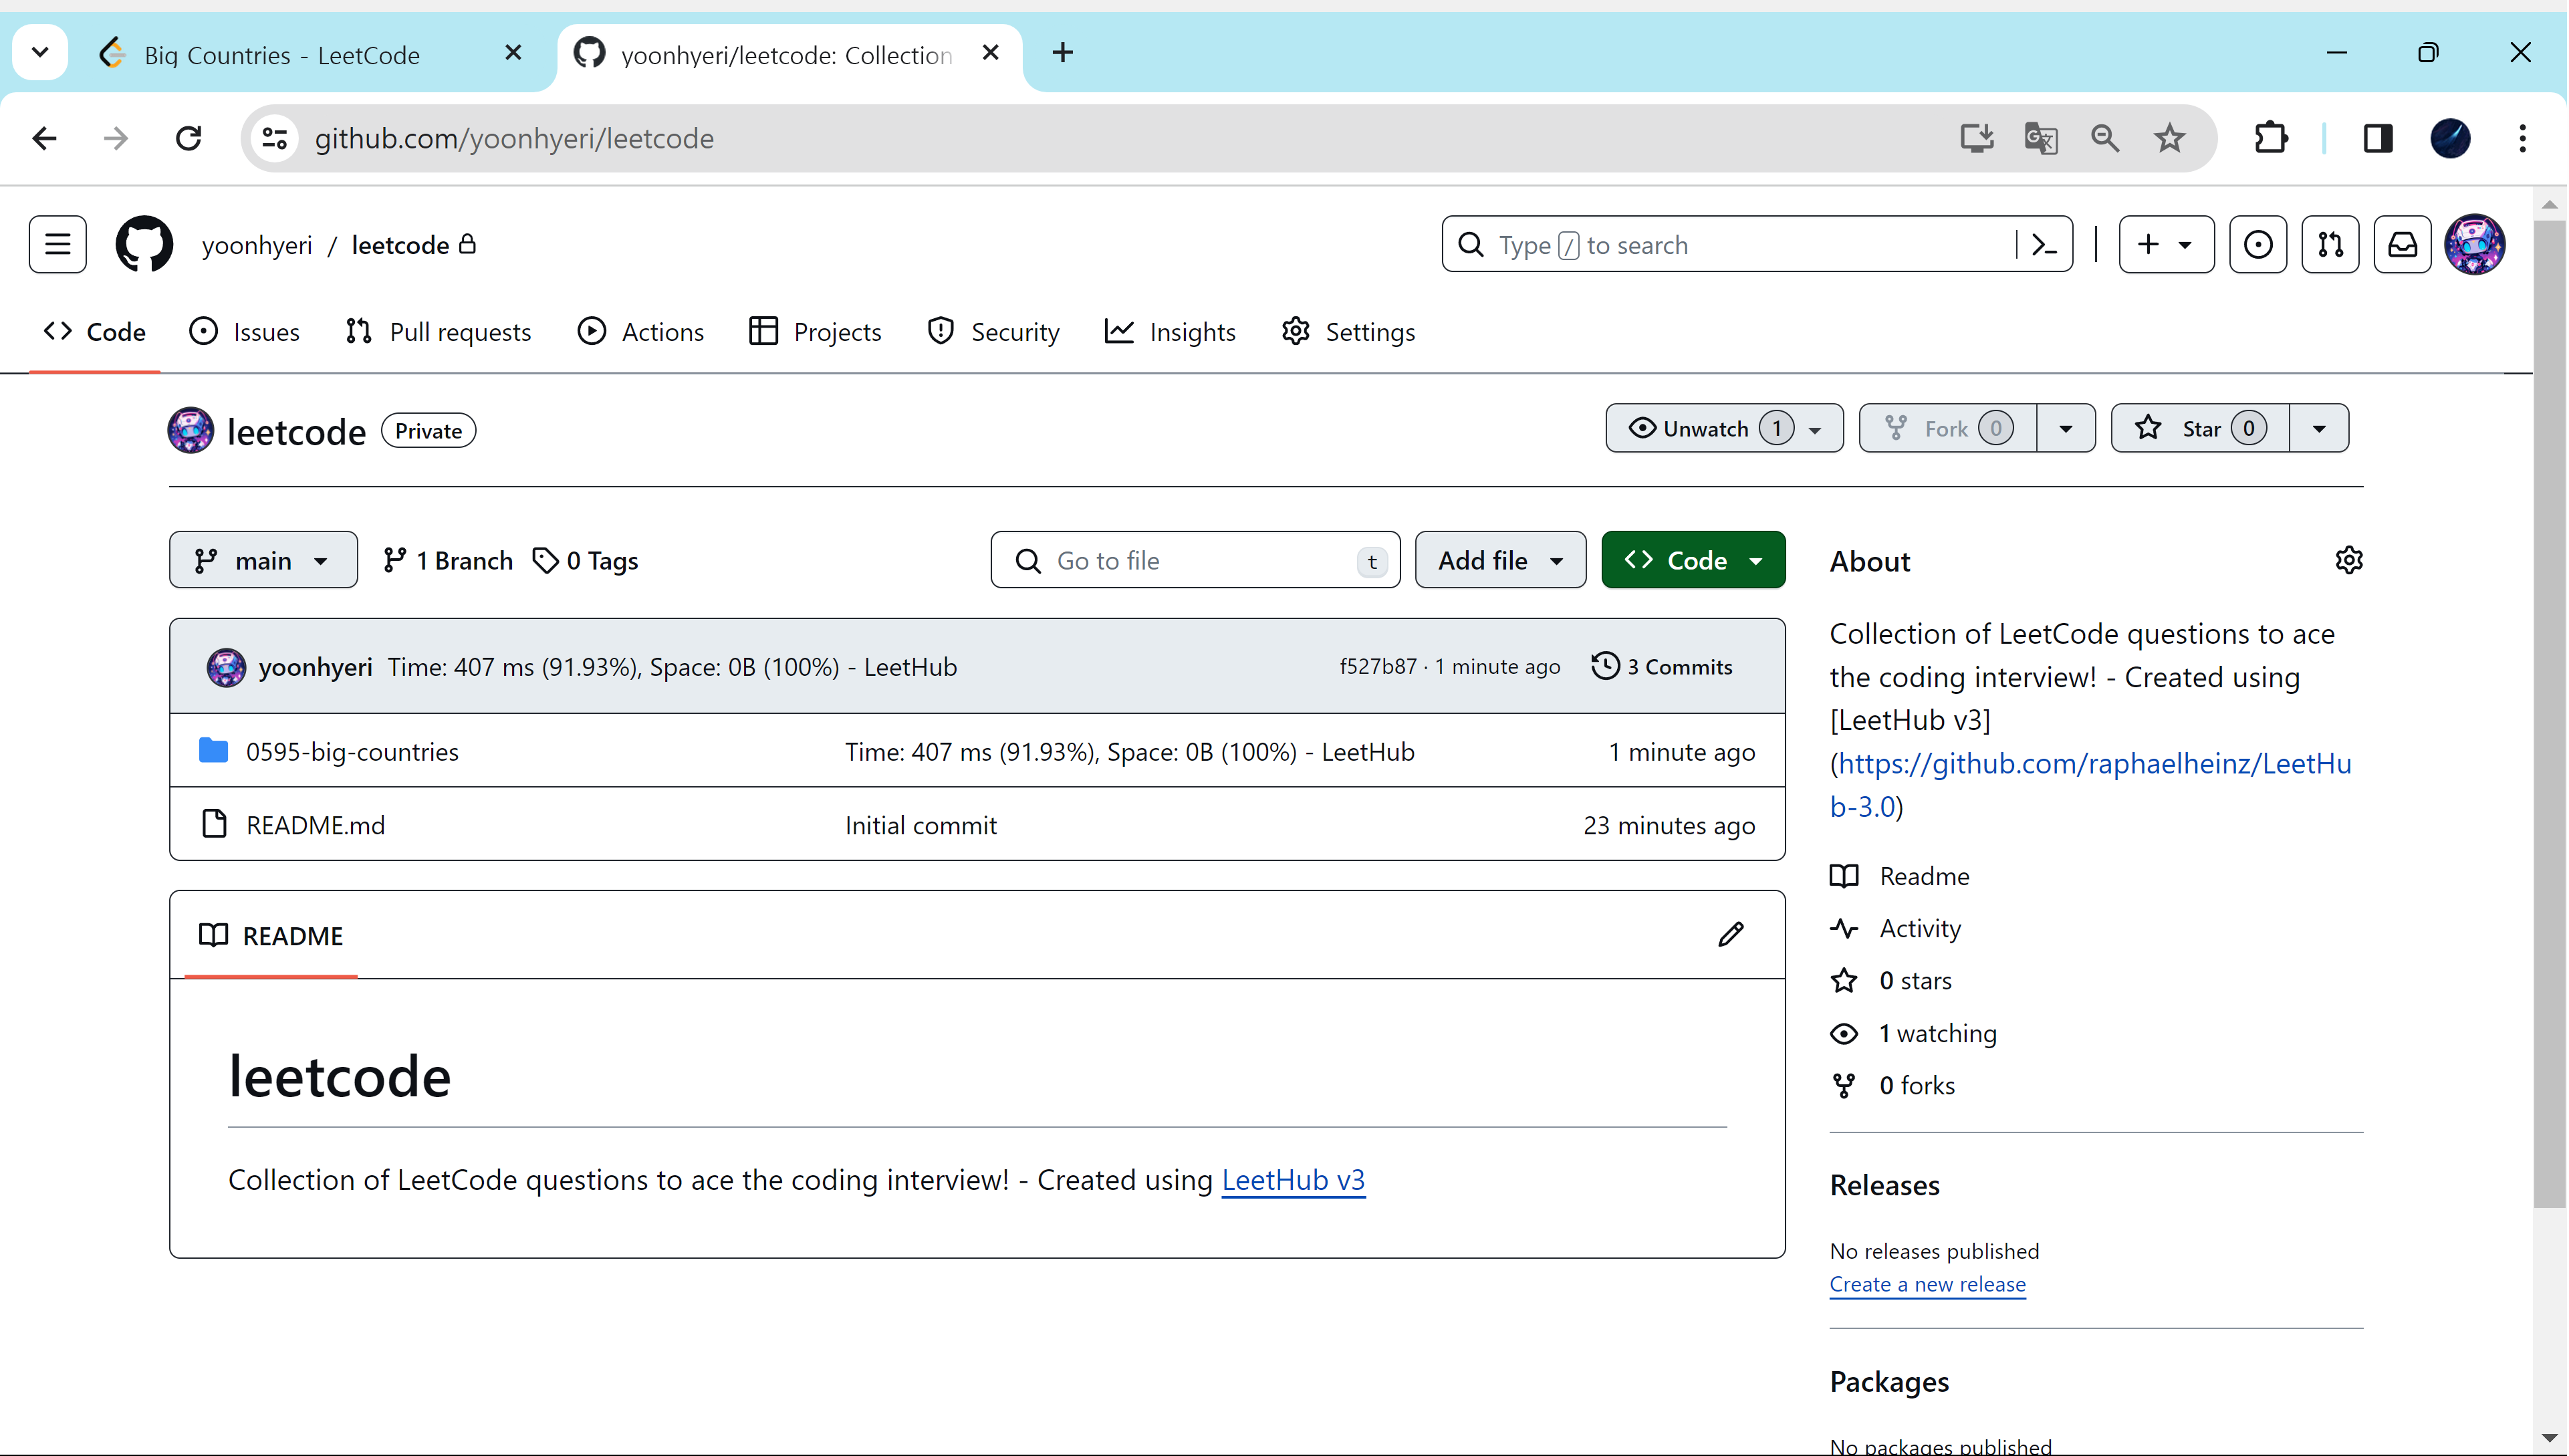Click the issues icon in top header
The height and width of the screenshot is (1456, 2569).
pyautogui.click(x=2257, y=244)
